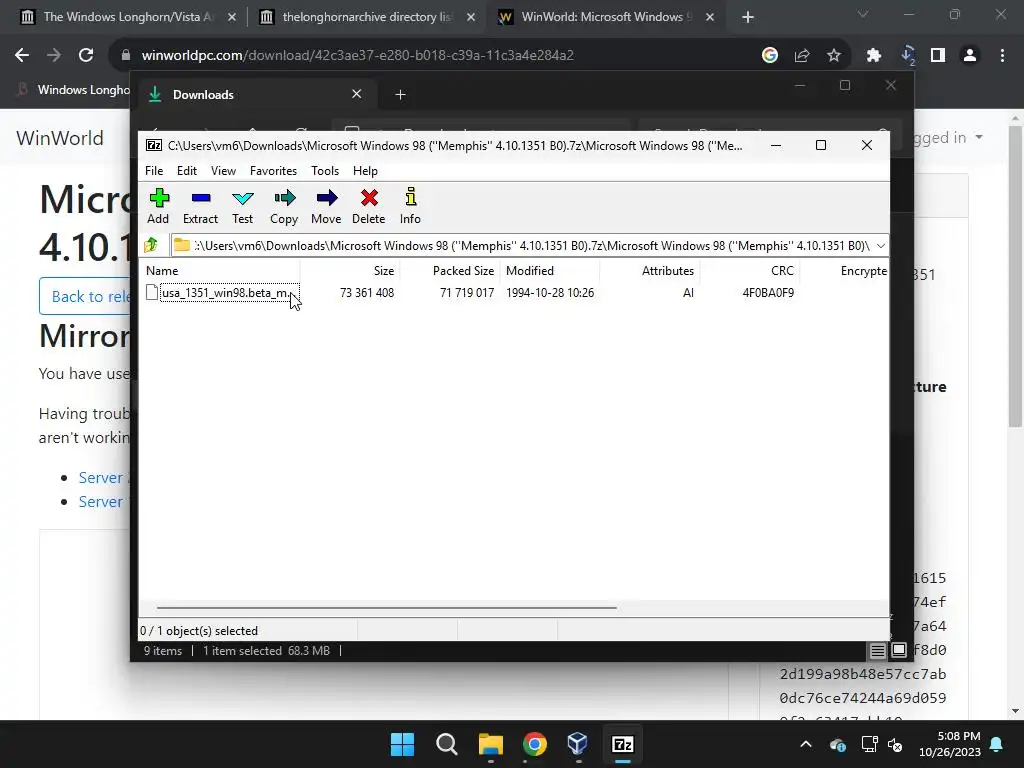Screen dimensions: 1024x768
Task: Go up one folder level in 7-Zip
Action: [151, 246]
